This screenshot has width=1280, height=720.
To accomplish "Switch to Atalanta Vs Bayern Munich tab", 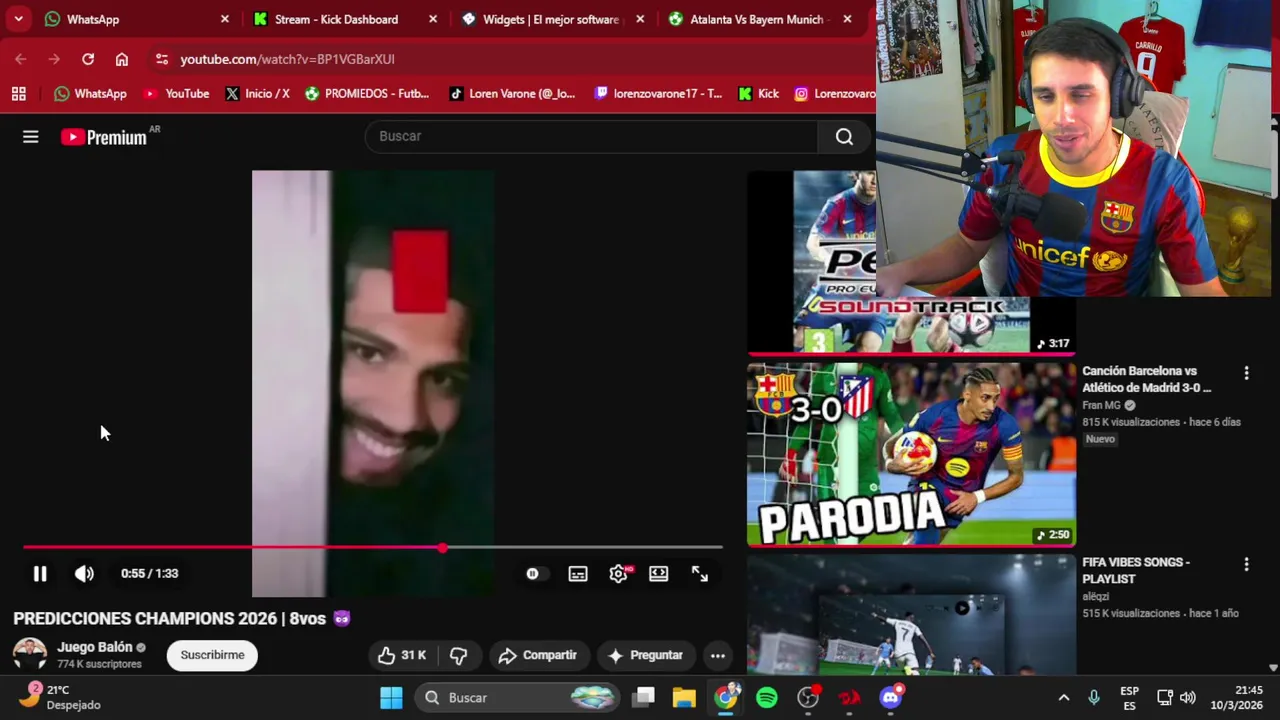I will (760, 19).
